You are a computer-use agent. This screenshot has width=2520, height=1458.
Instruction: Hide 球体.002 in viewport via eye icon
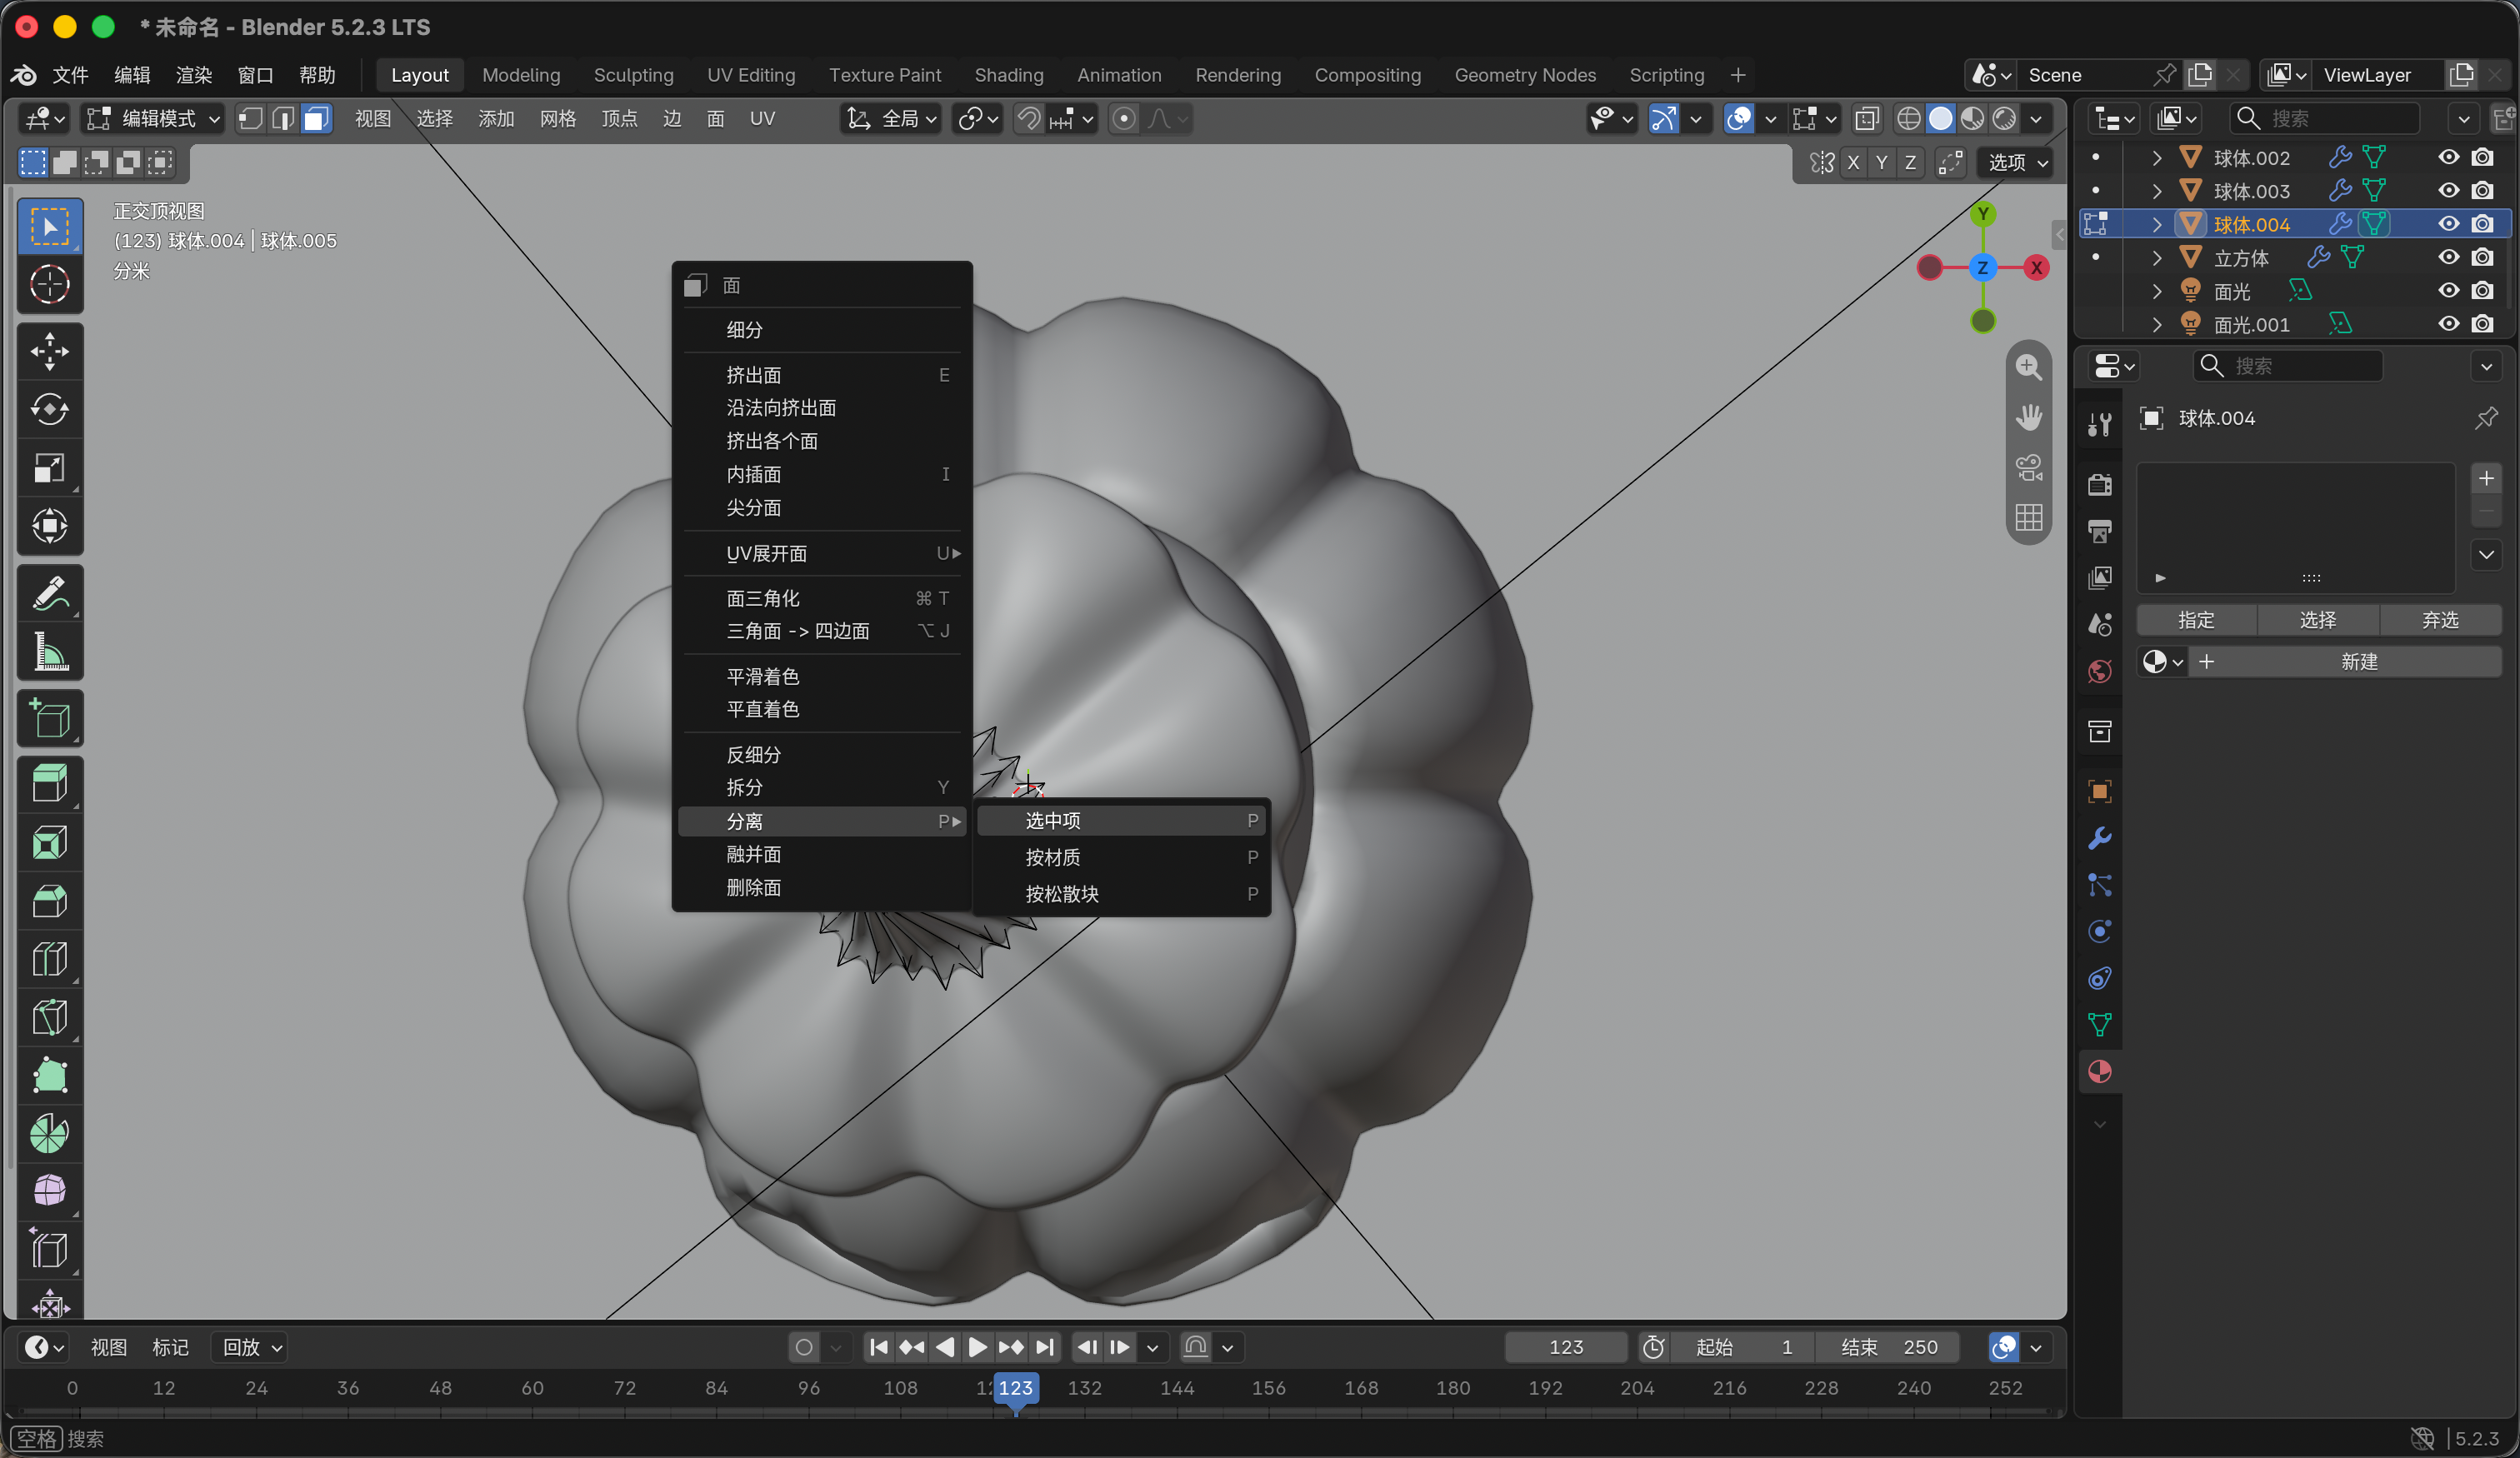(2448, 158)
